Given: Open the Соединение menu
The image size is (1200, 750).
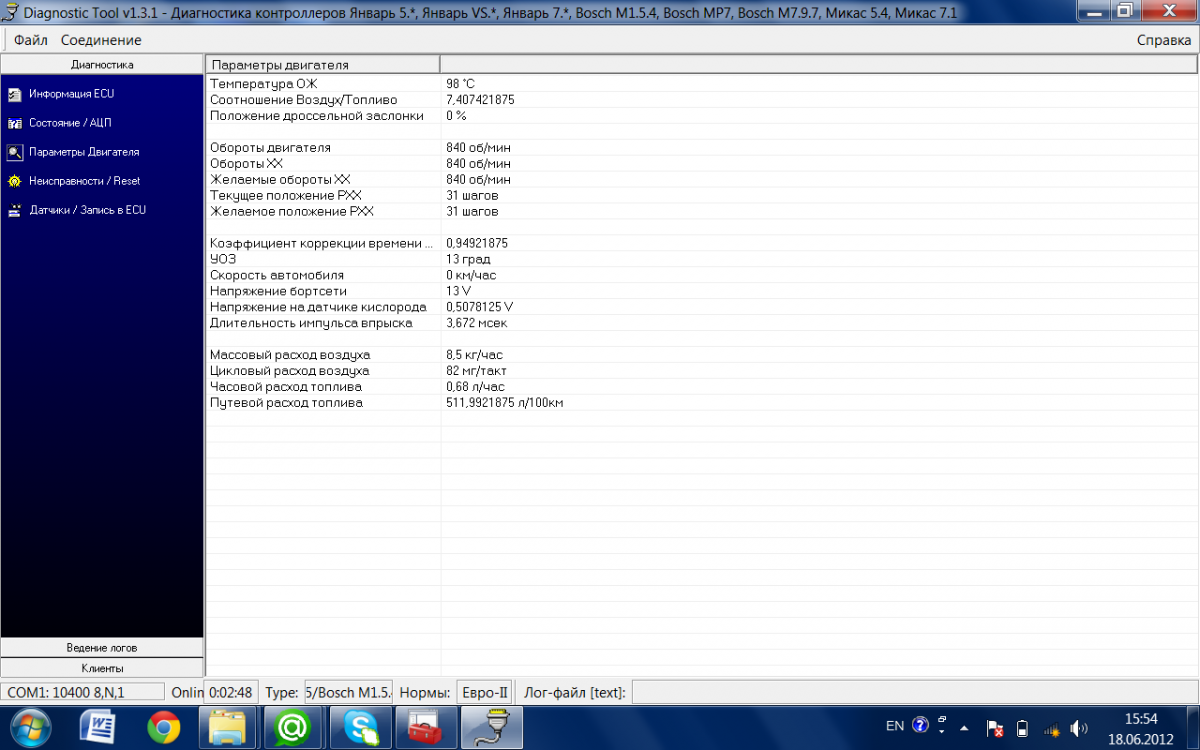Looking at the screenshot, I should (x=101, y=40).
